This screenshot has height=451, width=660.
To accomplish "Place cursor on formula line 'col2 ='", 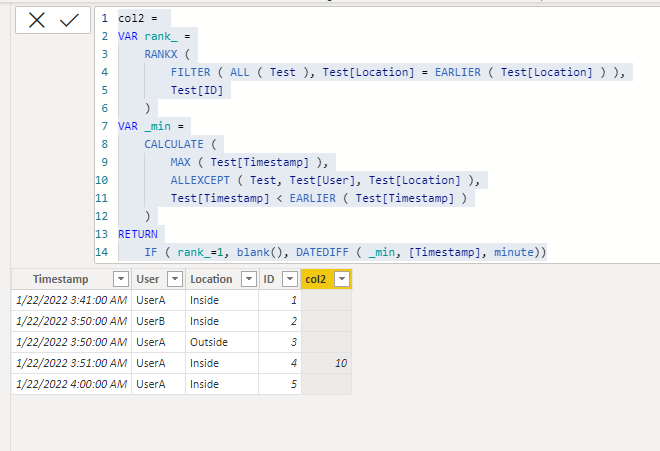I will pos(138,18).
